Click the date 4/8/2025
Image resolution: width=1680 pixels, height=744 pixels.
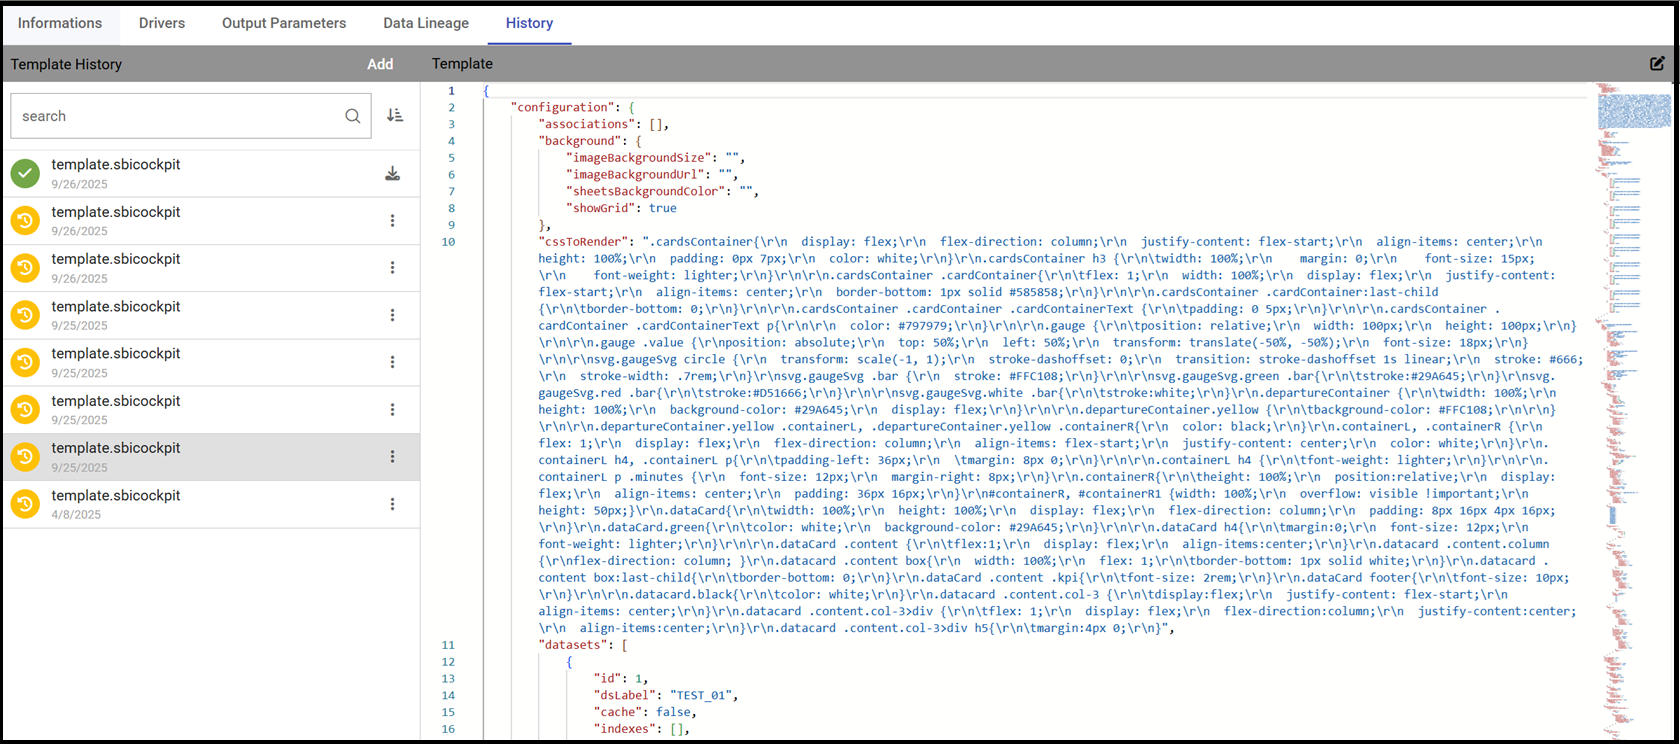76,515
